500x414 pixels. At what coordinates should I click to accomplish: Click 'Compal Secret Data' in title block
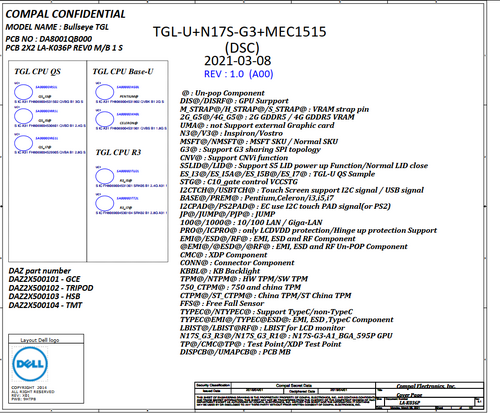click(x=294, y=385)
